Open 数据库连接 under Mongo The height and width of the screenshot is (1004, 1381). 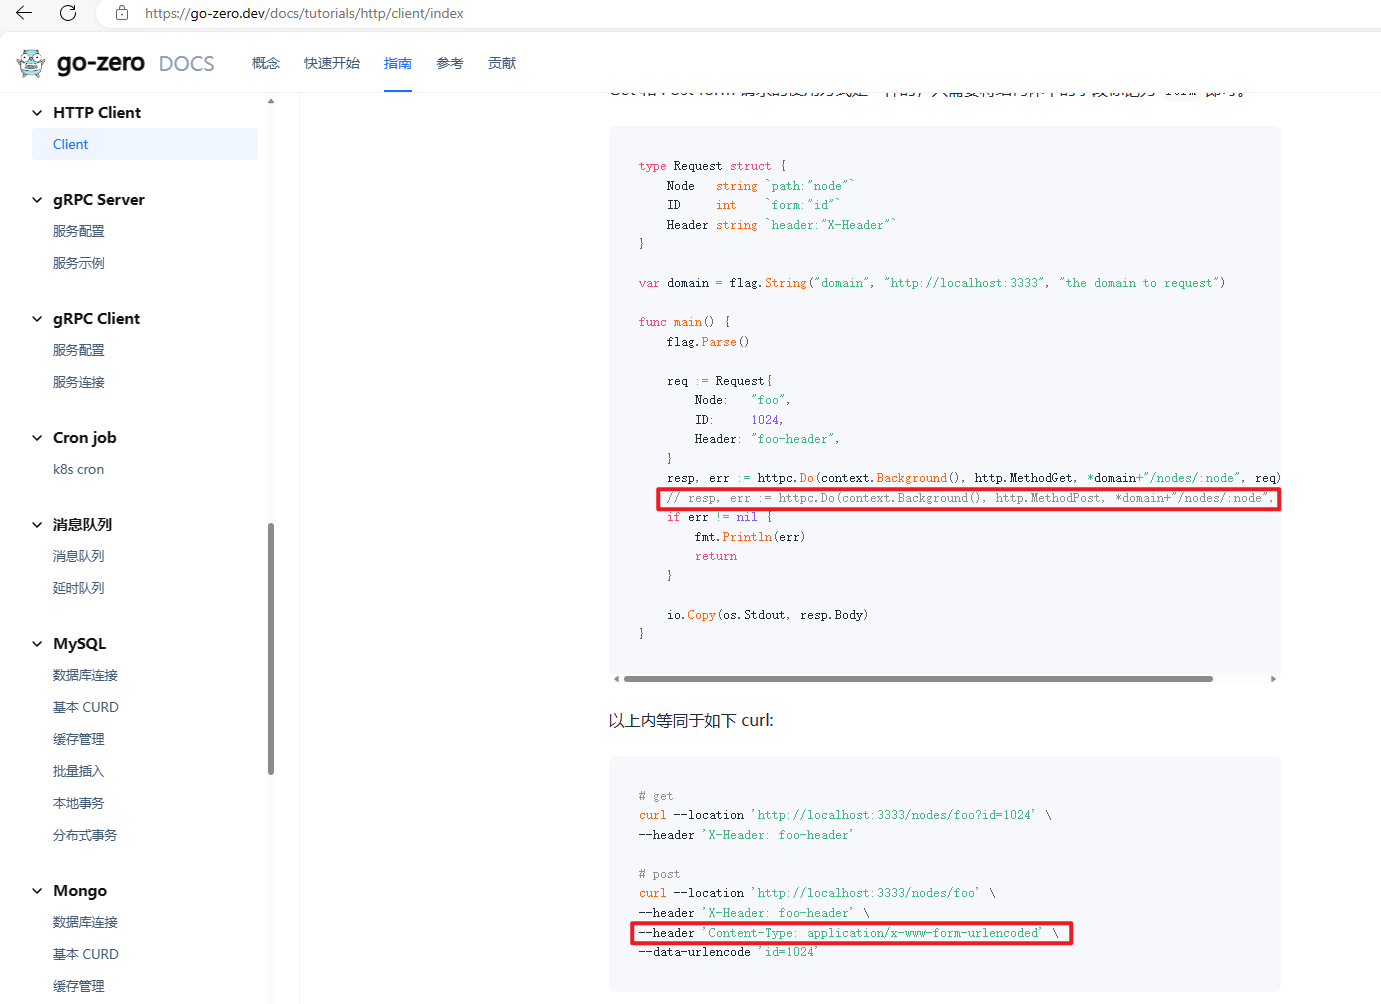pyautogui.click(x=85, y=922)
